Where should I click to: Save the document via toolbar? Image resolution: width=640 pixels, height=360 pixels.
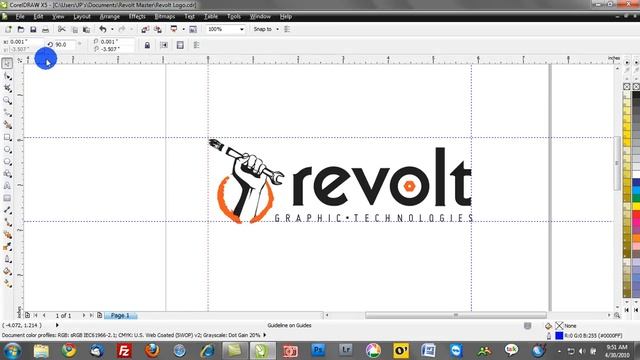pyautogui.click(x=33, y=29)
